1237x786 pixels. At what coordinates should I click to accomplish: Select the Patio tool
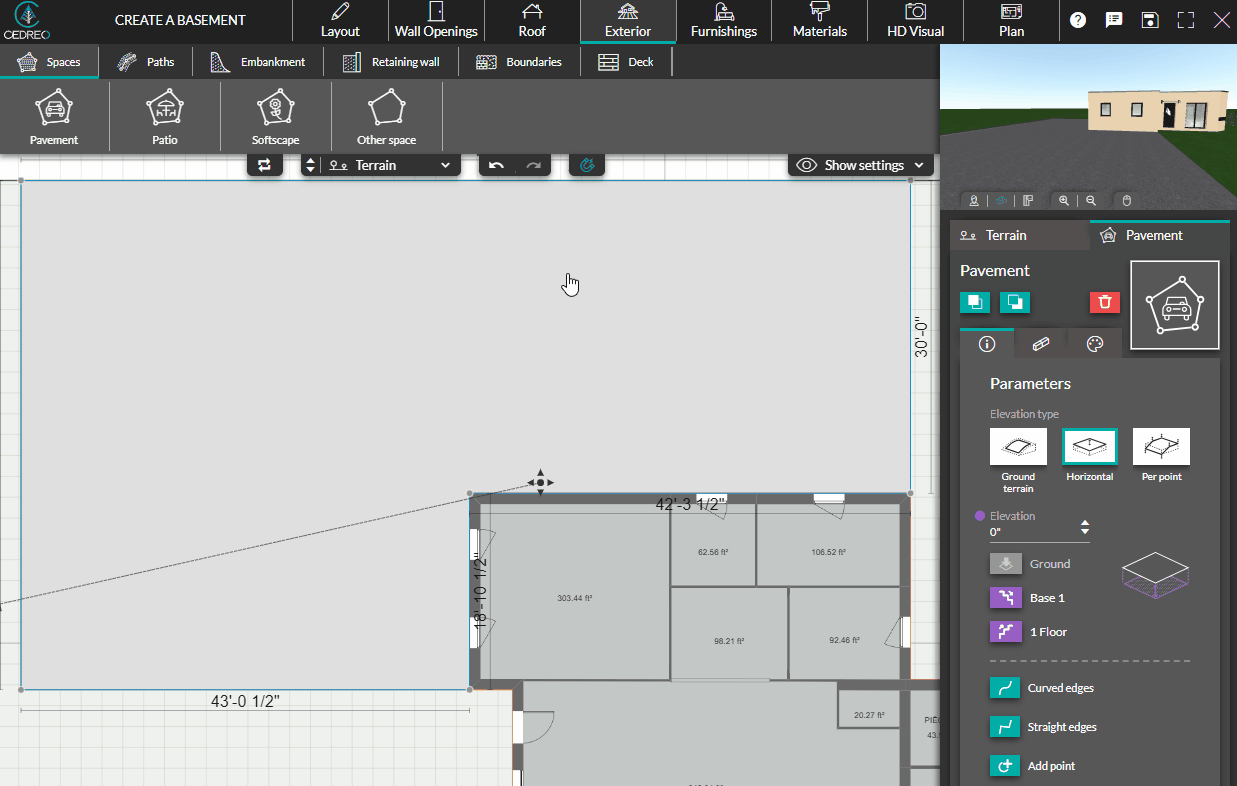point(164,116)
